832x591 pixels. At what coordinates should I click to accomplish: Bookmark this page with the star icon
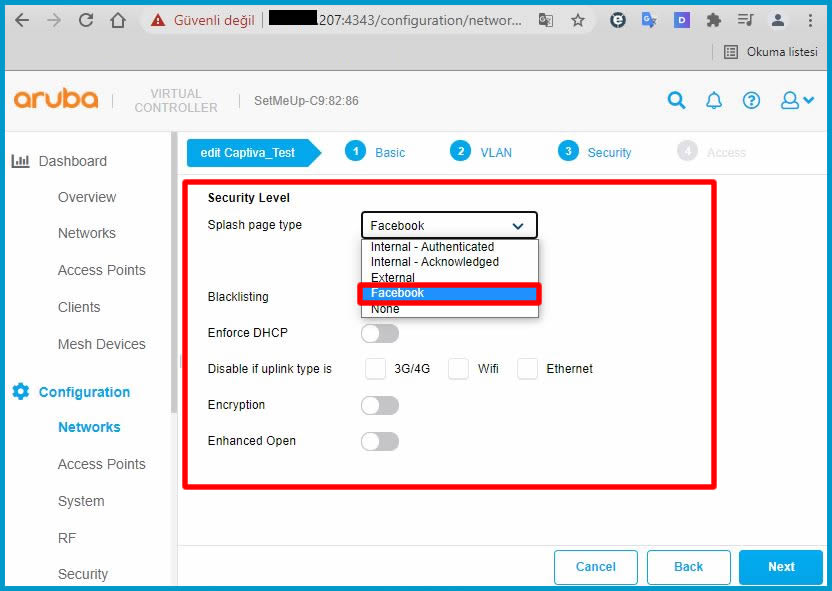coord(578,21)
